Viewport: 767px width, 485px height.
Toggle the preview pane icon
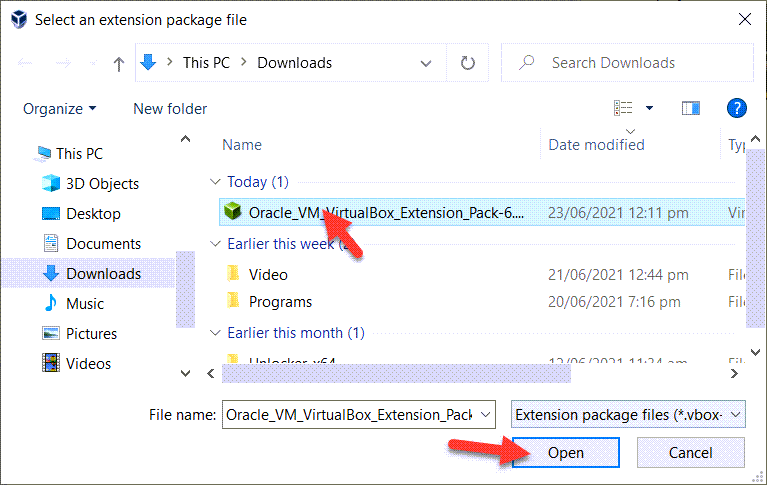(690, 108)
